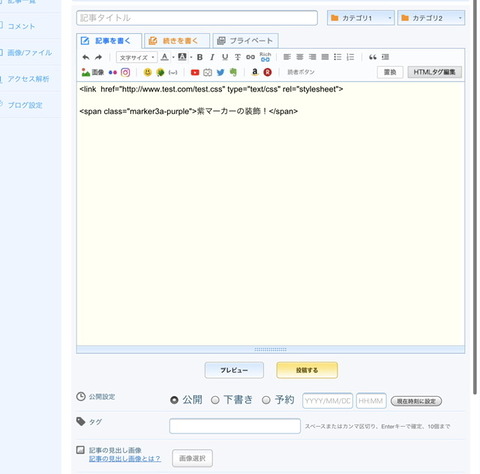
Task: Insert an Evernote item
Action: pos(233,72)
